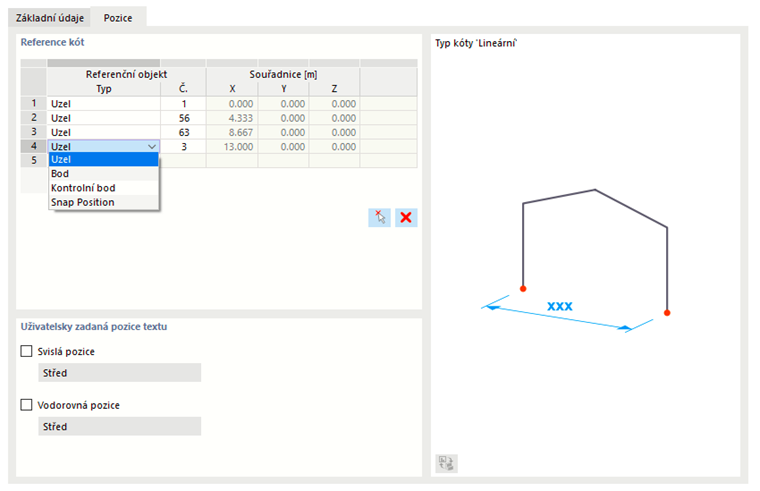Select the Pozice tab
The image size is (760, 491).
point(118,17)
